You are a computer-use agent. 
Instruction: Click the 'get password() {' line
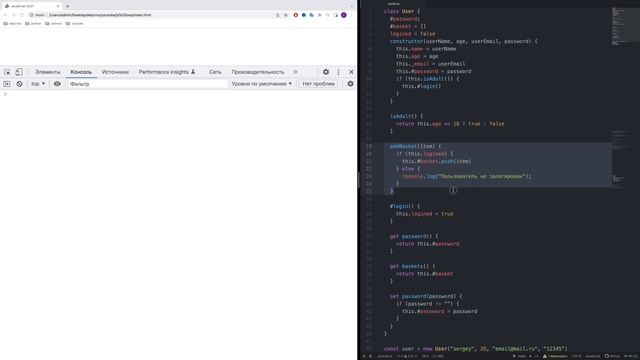413,236
